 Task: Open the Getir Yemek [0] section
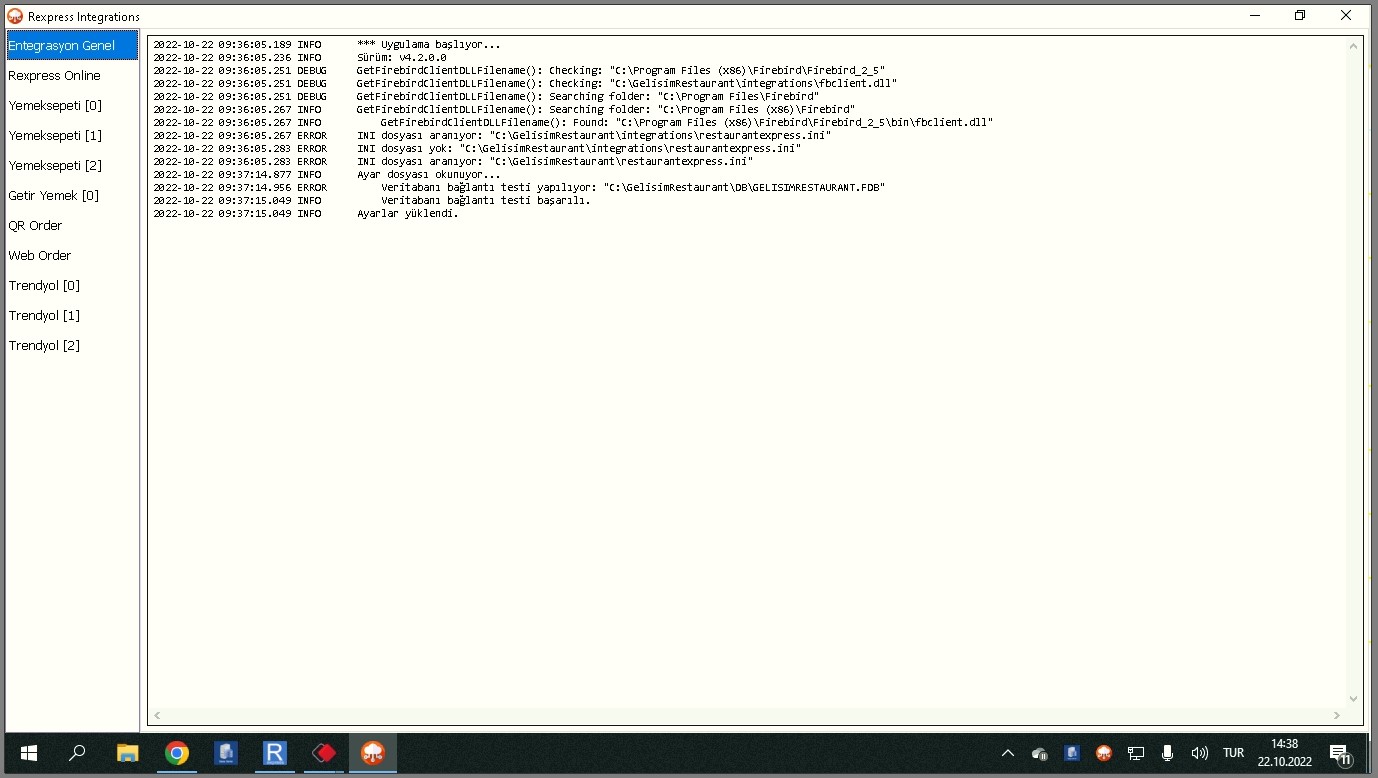72,195
